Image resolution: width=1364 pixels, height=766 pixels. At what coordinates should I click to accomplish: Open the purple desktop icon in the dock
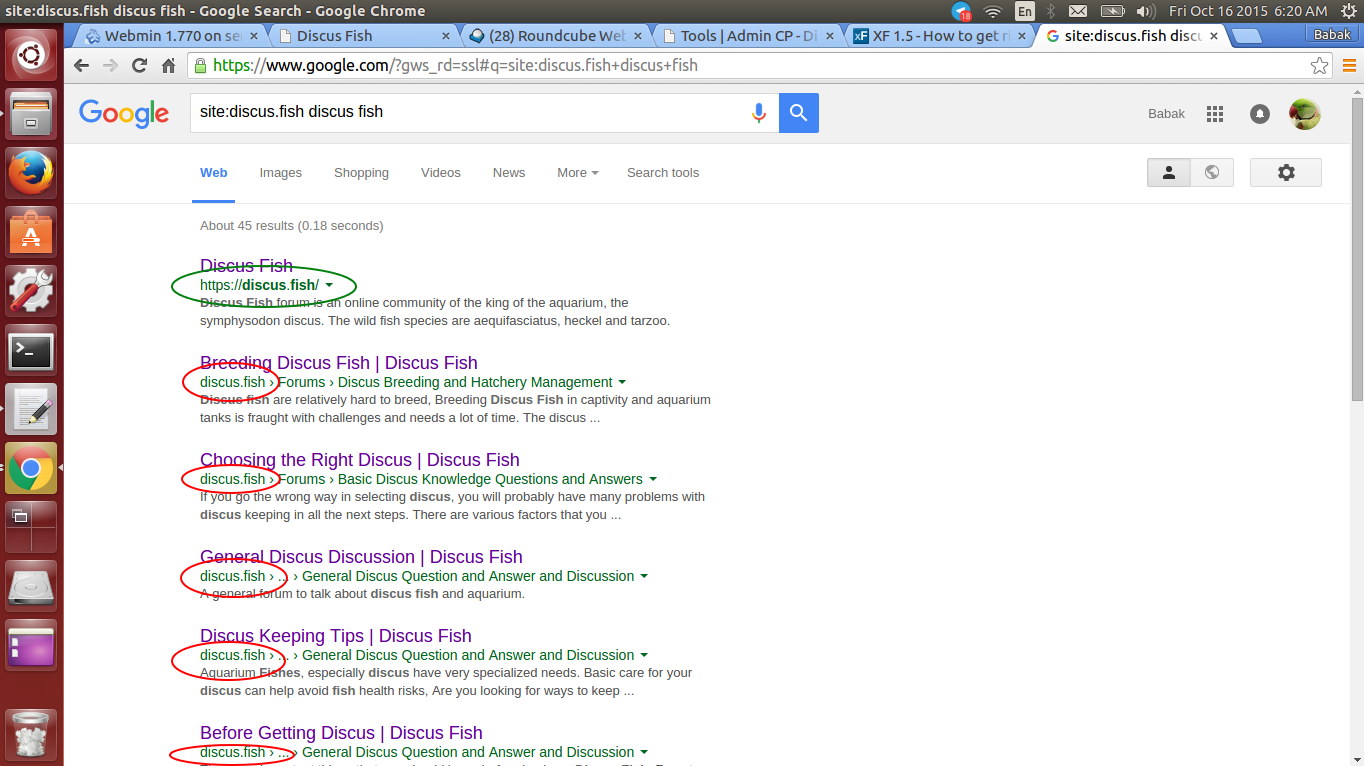[x=31, y=645]
